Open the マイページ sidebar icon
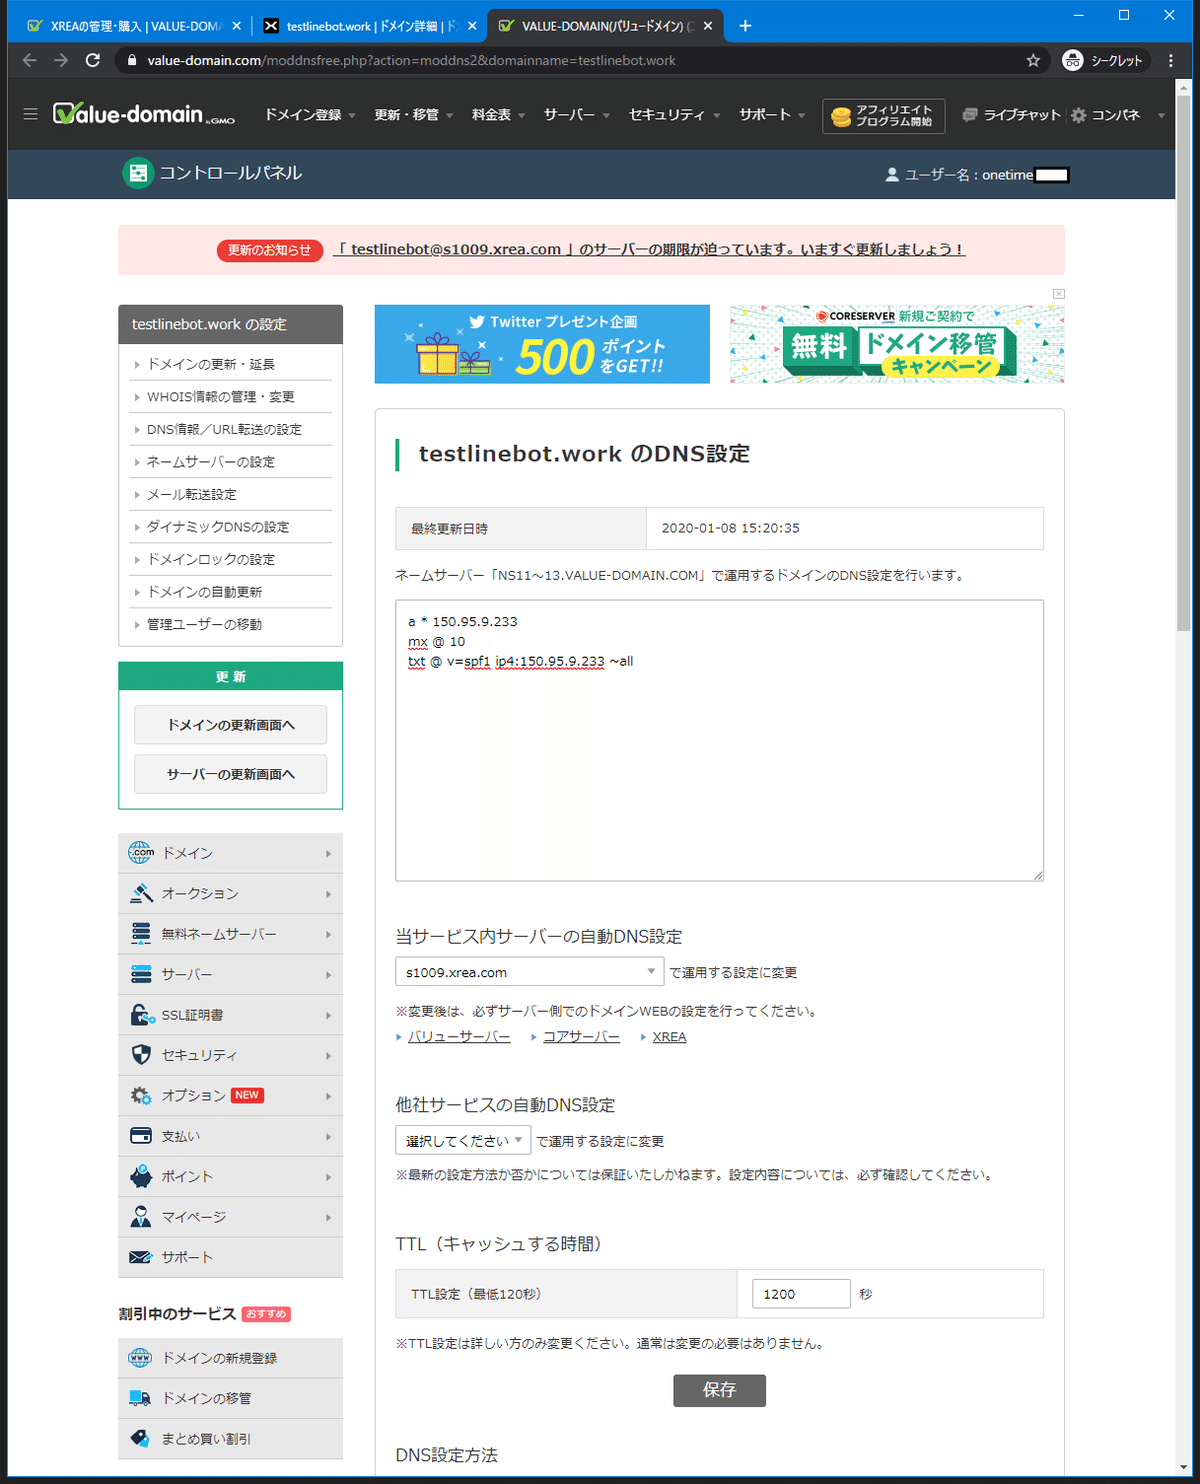1200x1484 pixels. pos(140,1216)
